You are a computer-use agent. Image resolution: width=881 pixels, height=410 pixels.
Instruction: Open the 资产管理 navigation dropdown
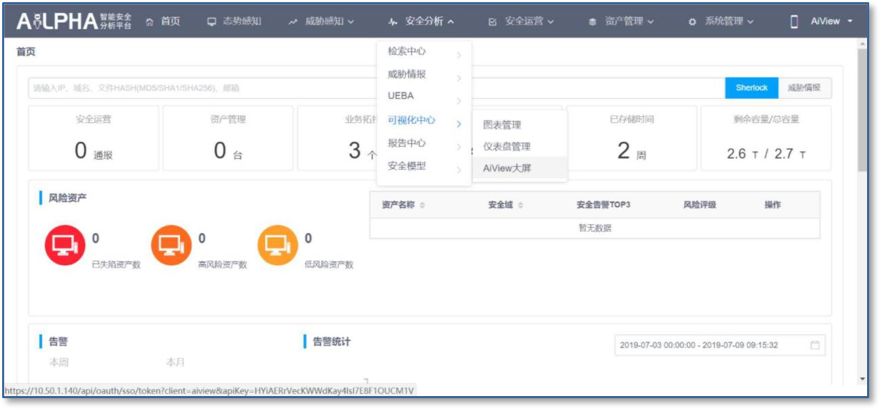(621, 21)
